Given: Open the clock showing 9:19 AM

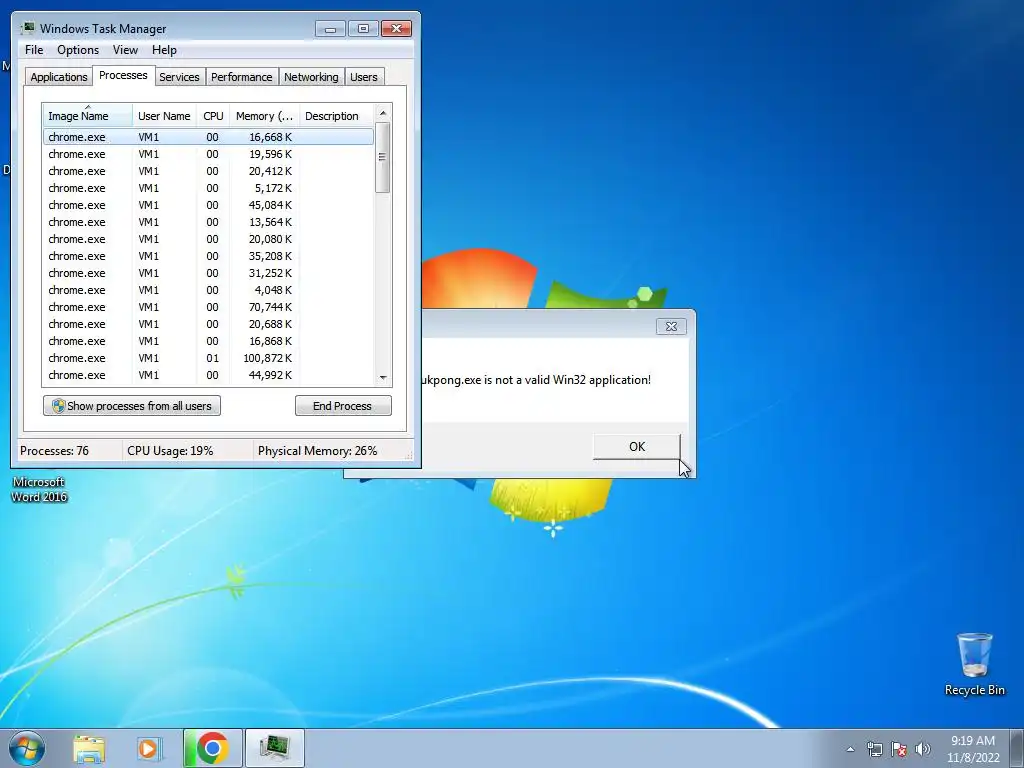Looking at the screenshot, I should (973, 749).
